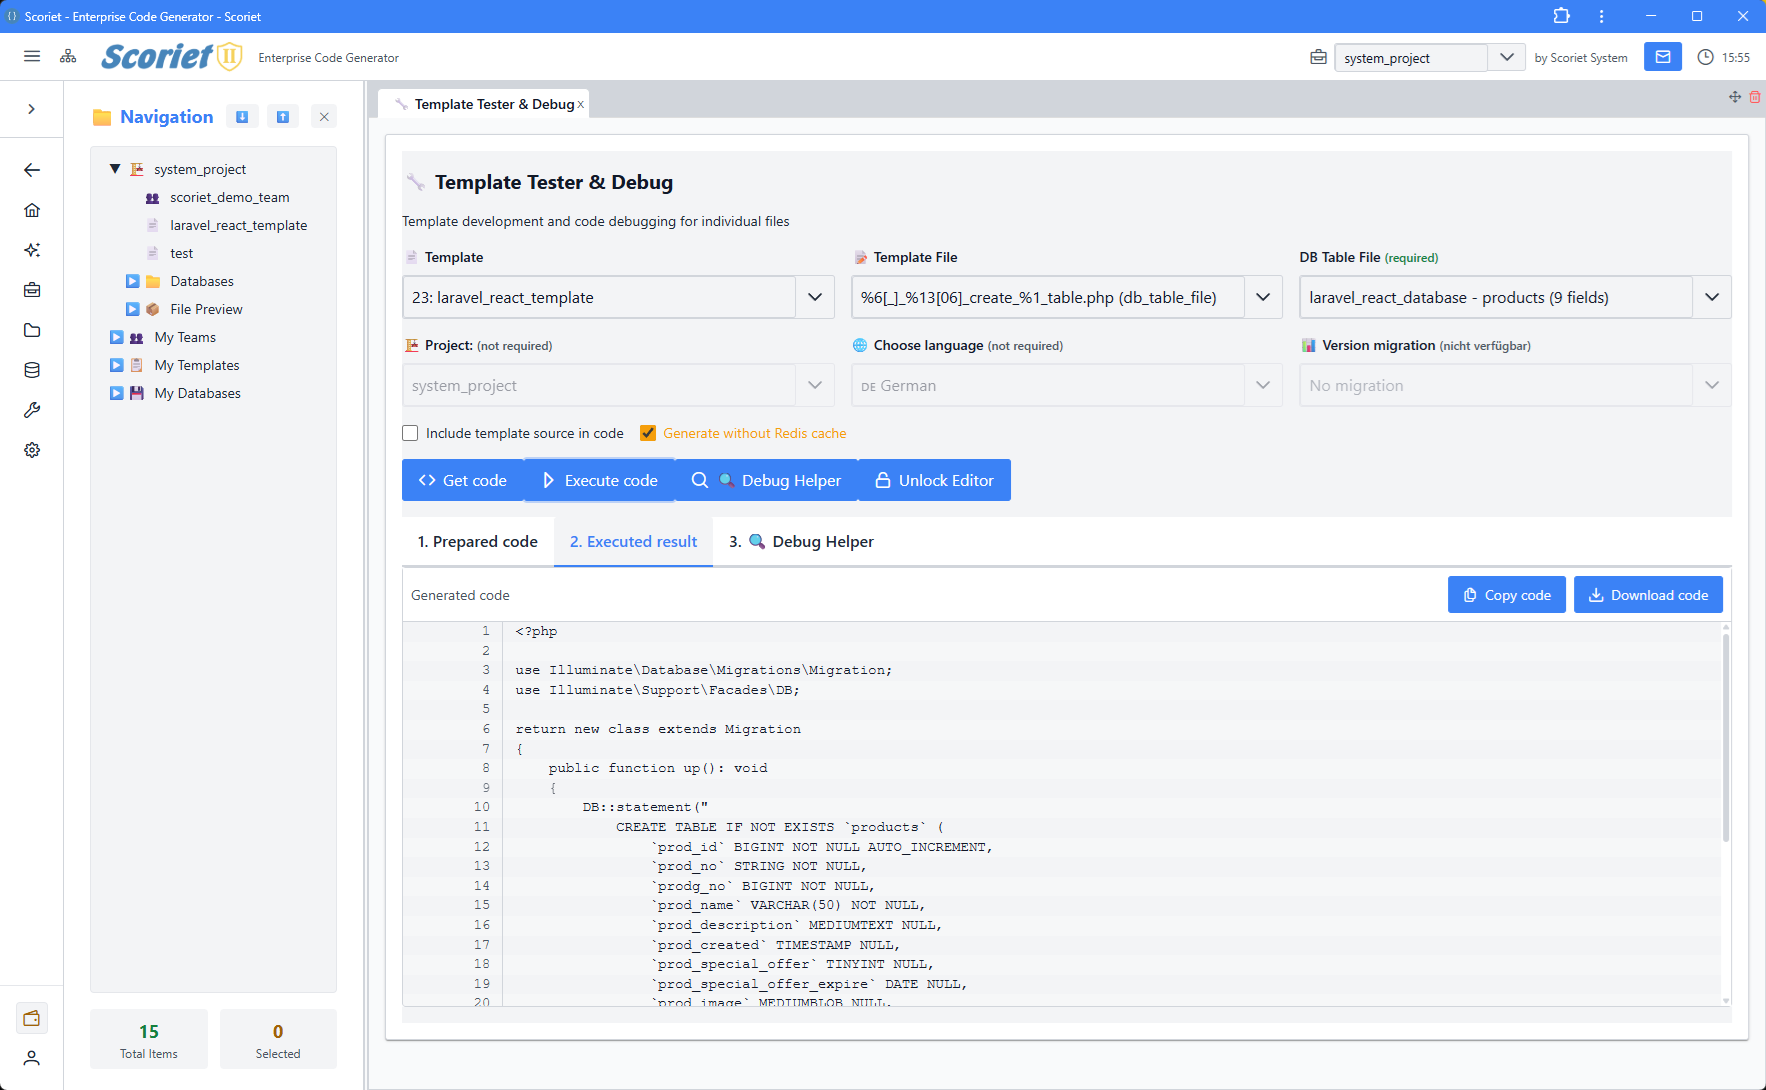Collapse the system_project tree node

[114, 168]
